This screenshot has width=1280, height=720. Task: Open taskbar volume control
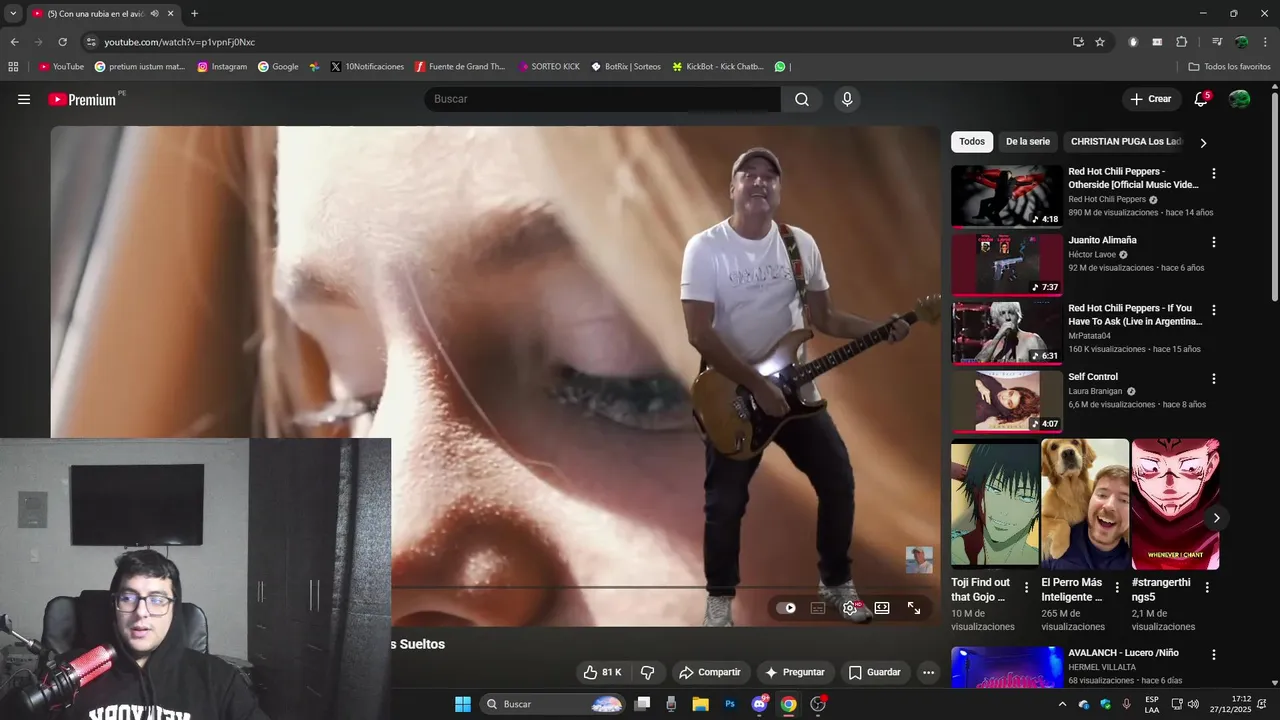pyautogui.click(x=1193, y=704)
